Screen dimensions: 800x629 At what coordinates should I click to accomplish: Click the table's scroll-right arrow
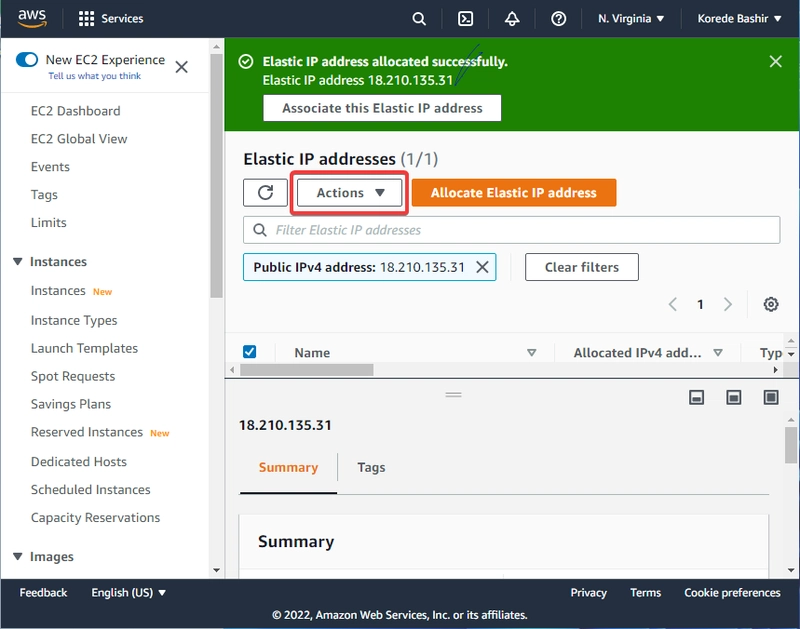click(776, 370)
